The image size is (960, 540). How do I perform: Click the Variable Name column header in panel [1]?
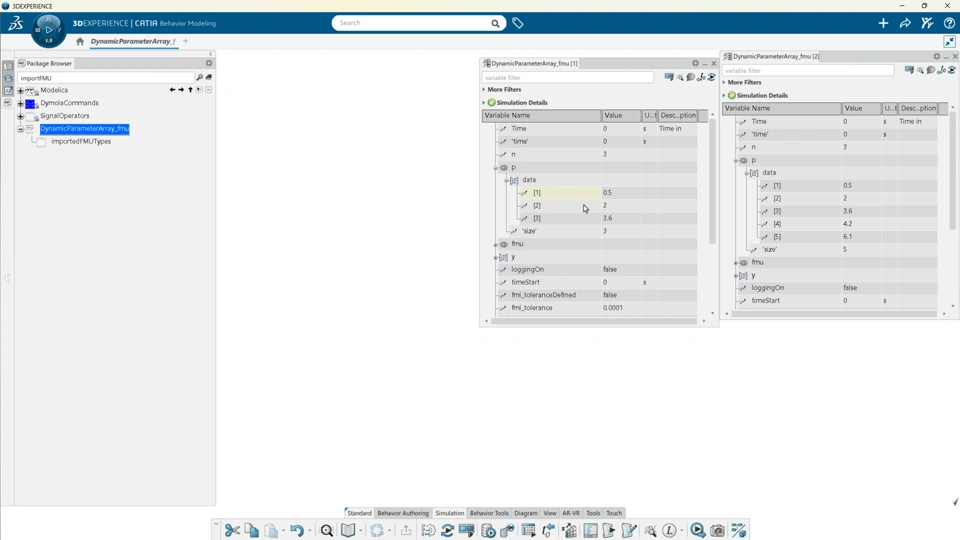[x=541, y=115]
